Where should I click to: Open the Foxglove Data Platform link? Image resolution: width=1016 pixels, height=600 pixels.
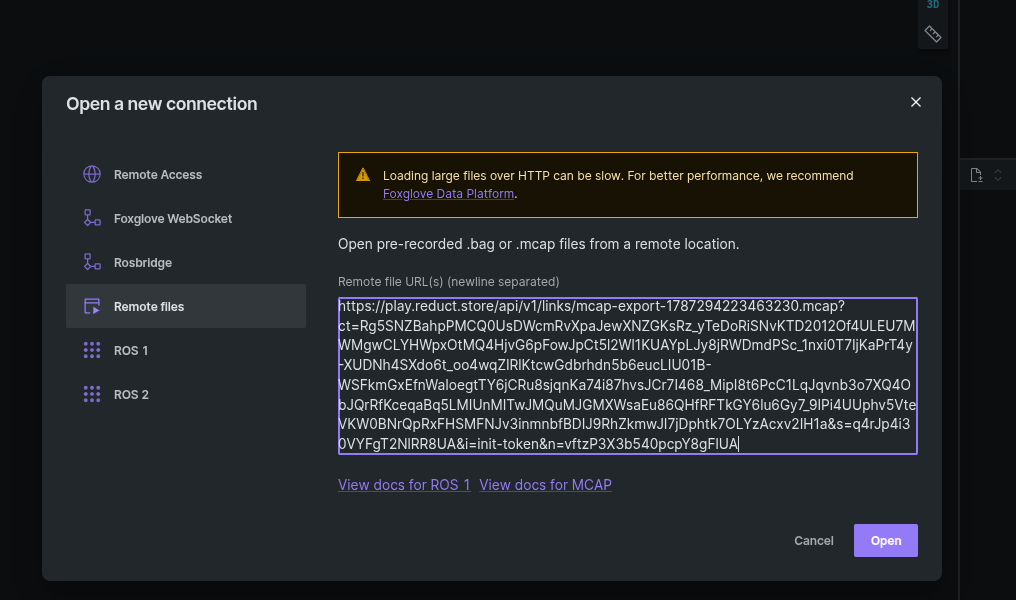tap(448, 194)
